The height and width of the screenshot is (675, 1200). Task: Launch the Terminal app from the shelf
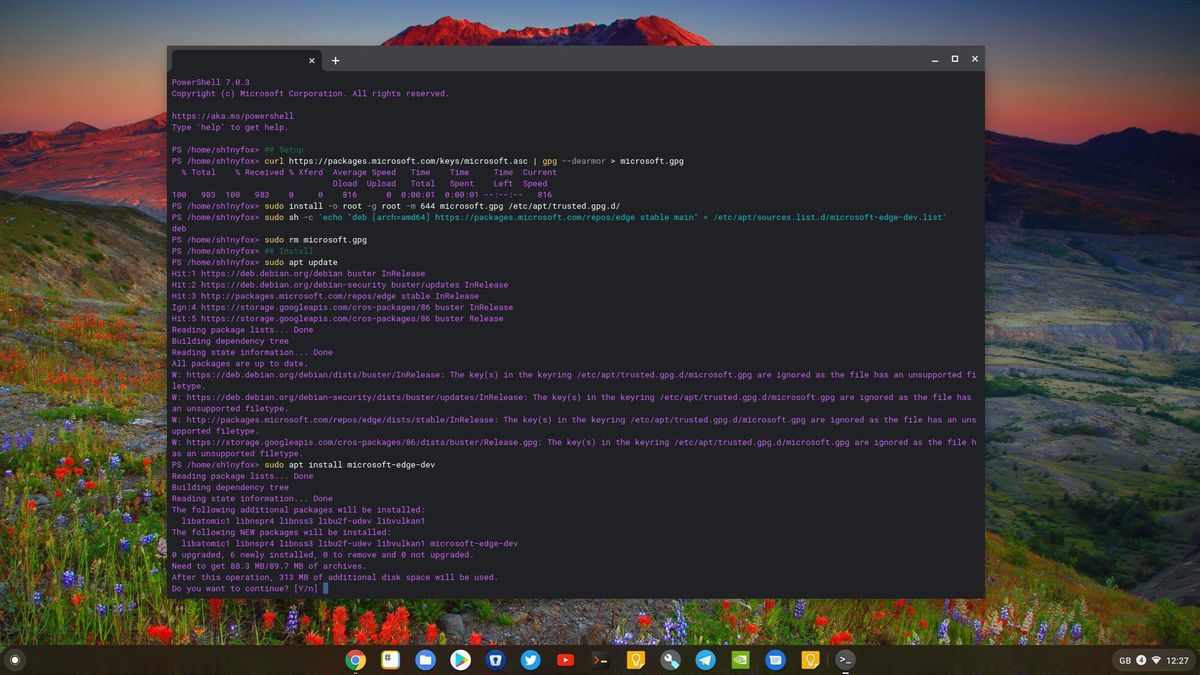pos(600,660)
